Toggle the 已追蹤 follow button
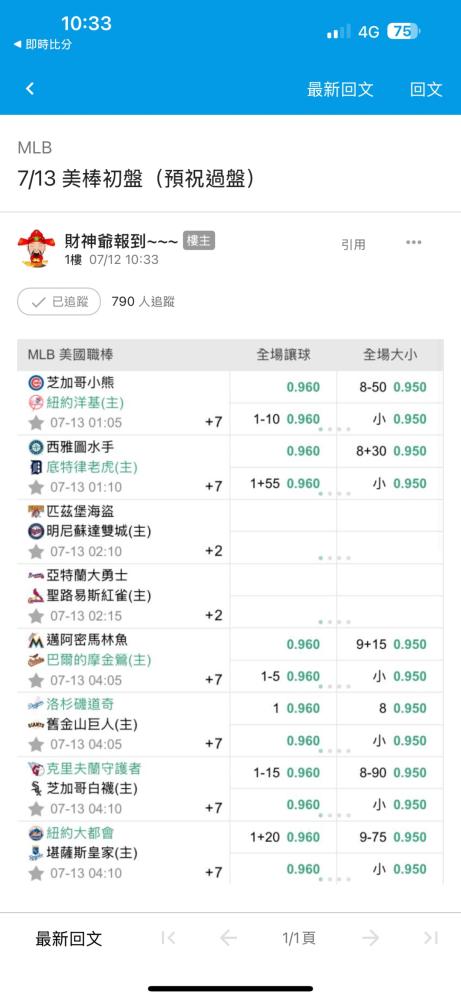 click(x=59, y=302)
